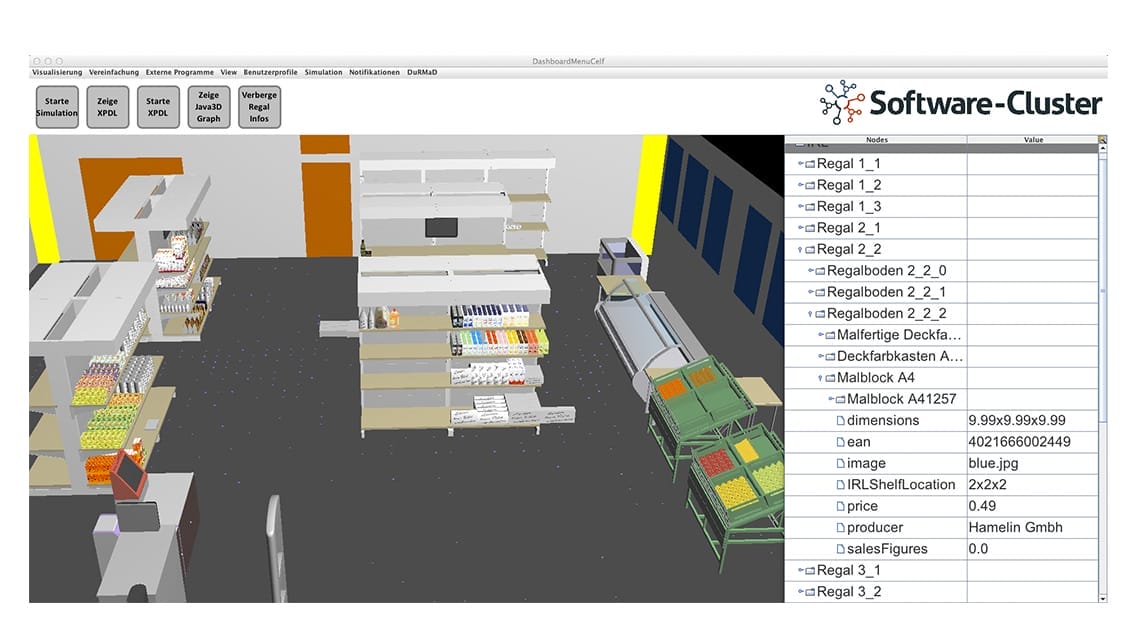Open the Benutzerprofile menu
The image size is (1134, 636).
tap(271, 72)
